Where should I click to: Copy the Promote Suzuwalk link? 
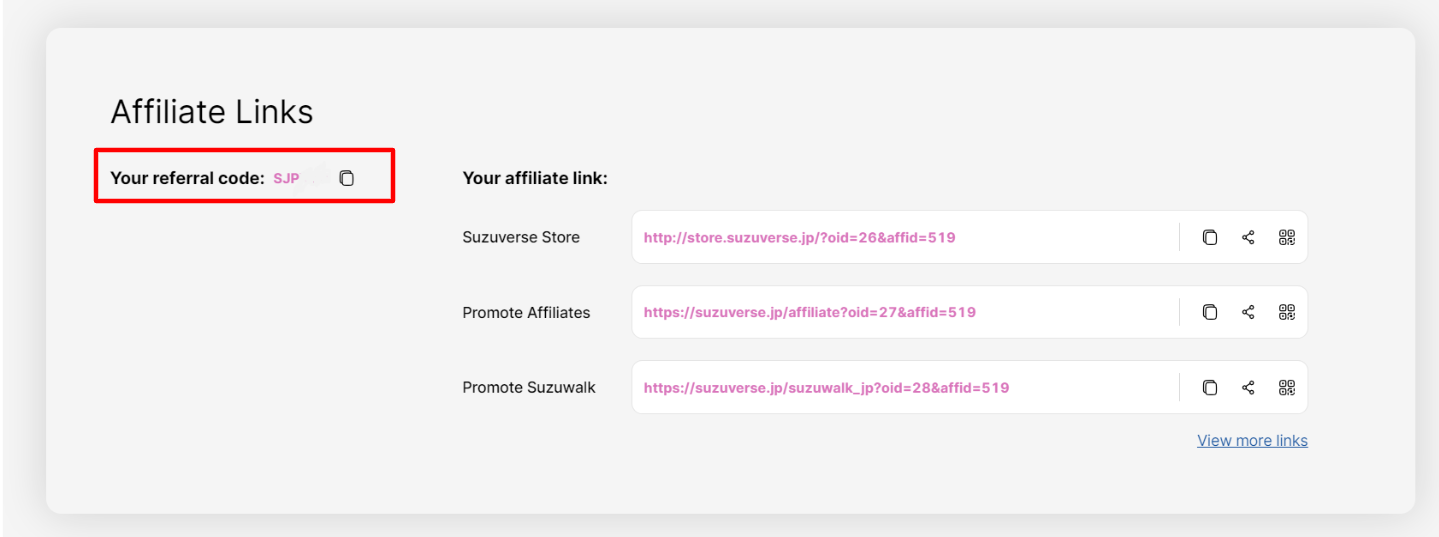pos(1209,387)
